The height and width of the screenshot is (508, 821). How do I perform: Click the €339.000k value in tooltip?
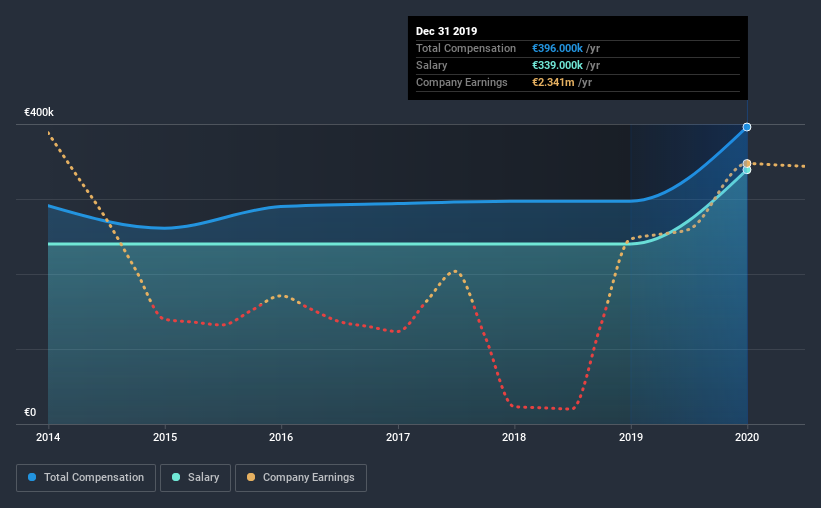coord(557,65)
